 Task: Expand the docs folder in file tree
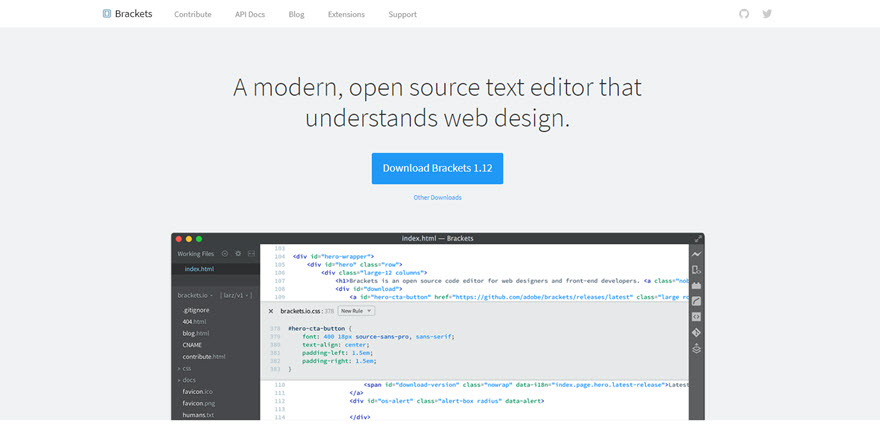[187, 380]
